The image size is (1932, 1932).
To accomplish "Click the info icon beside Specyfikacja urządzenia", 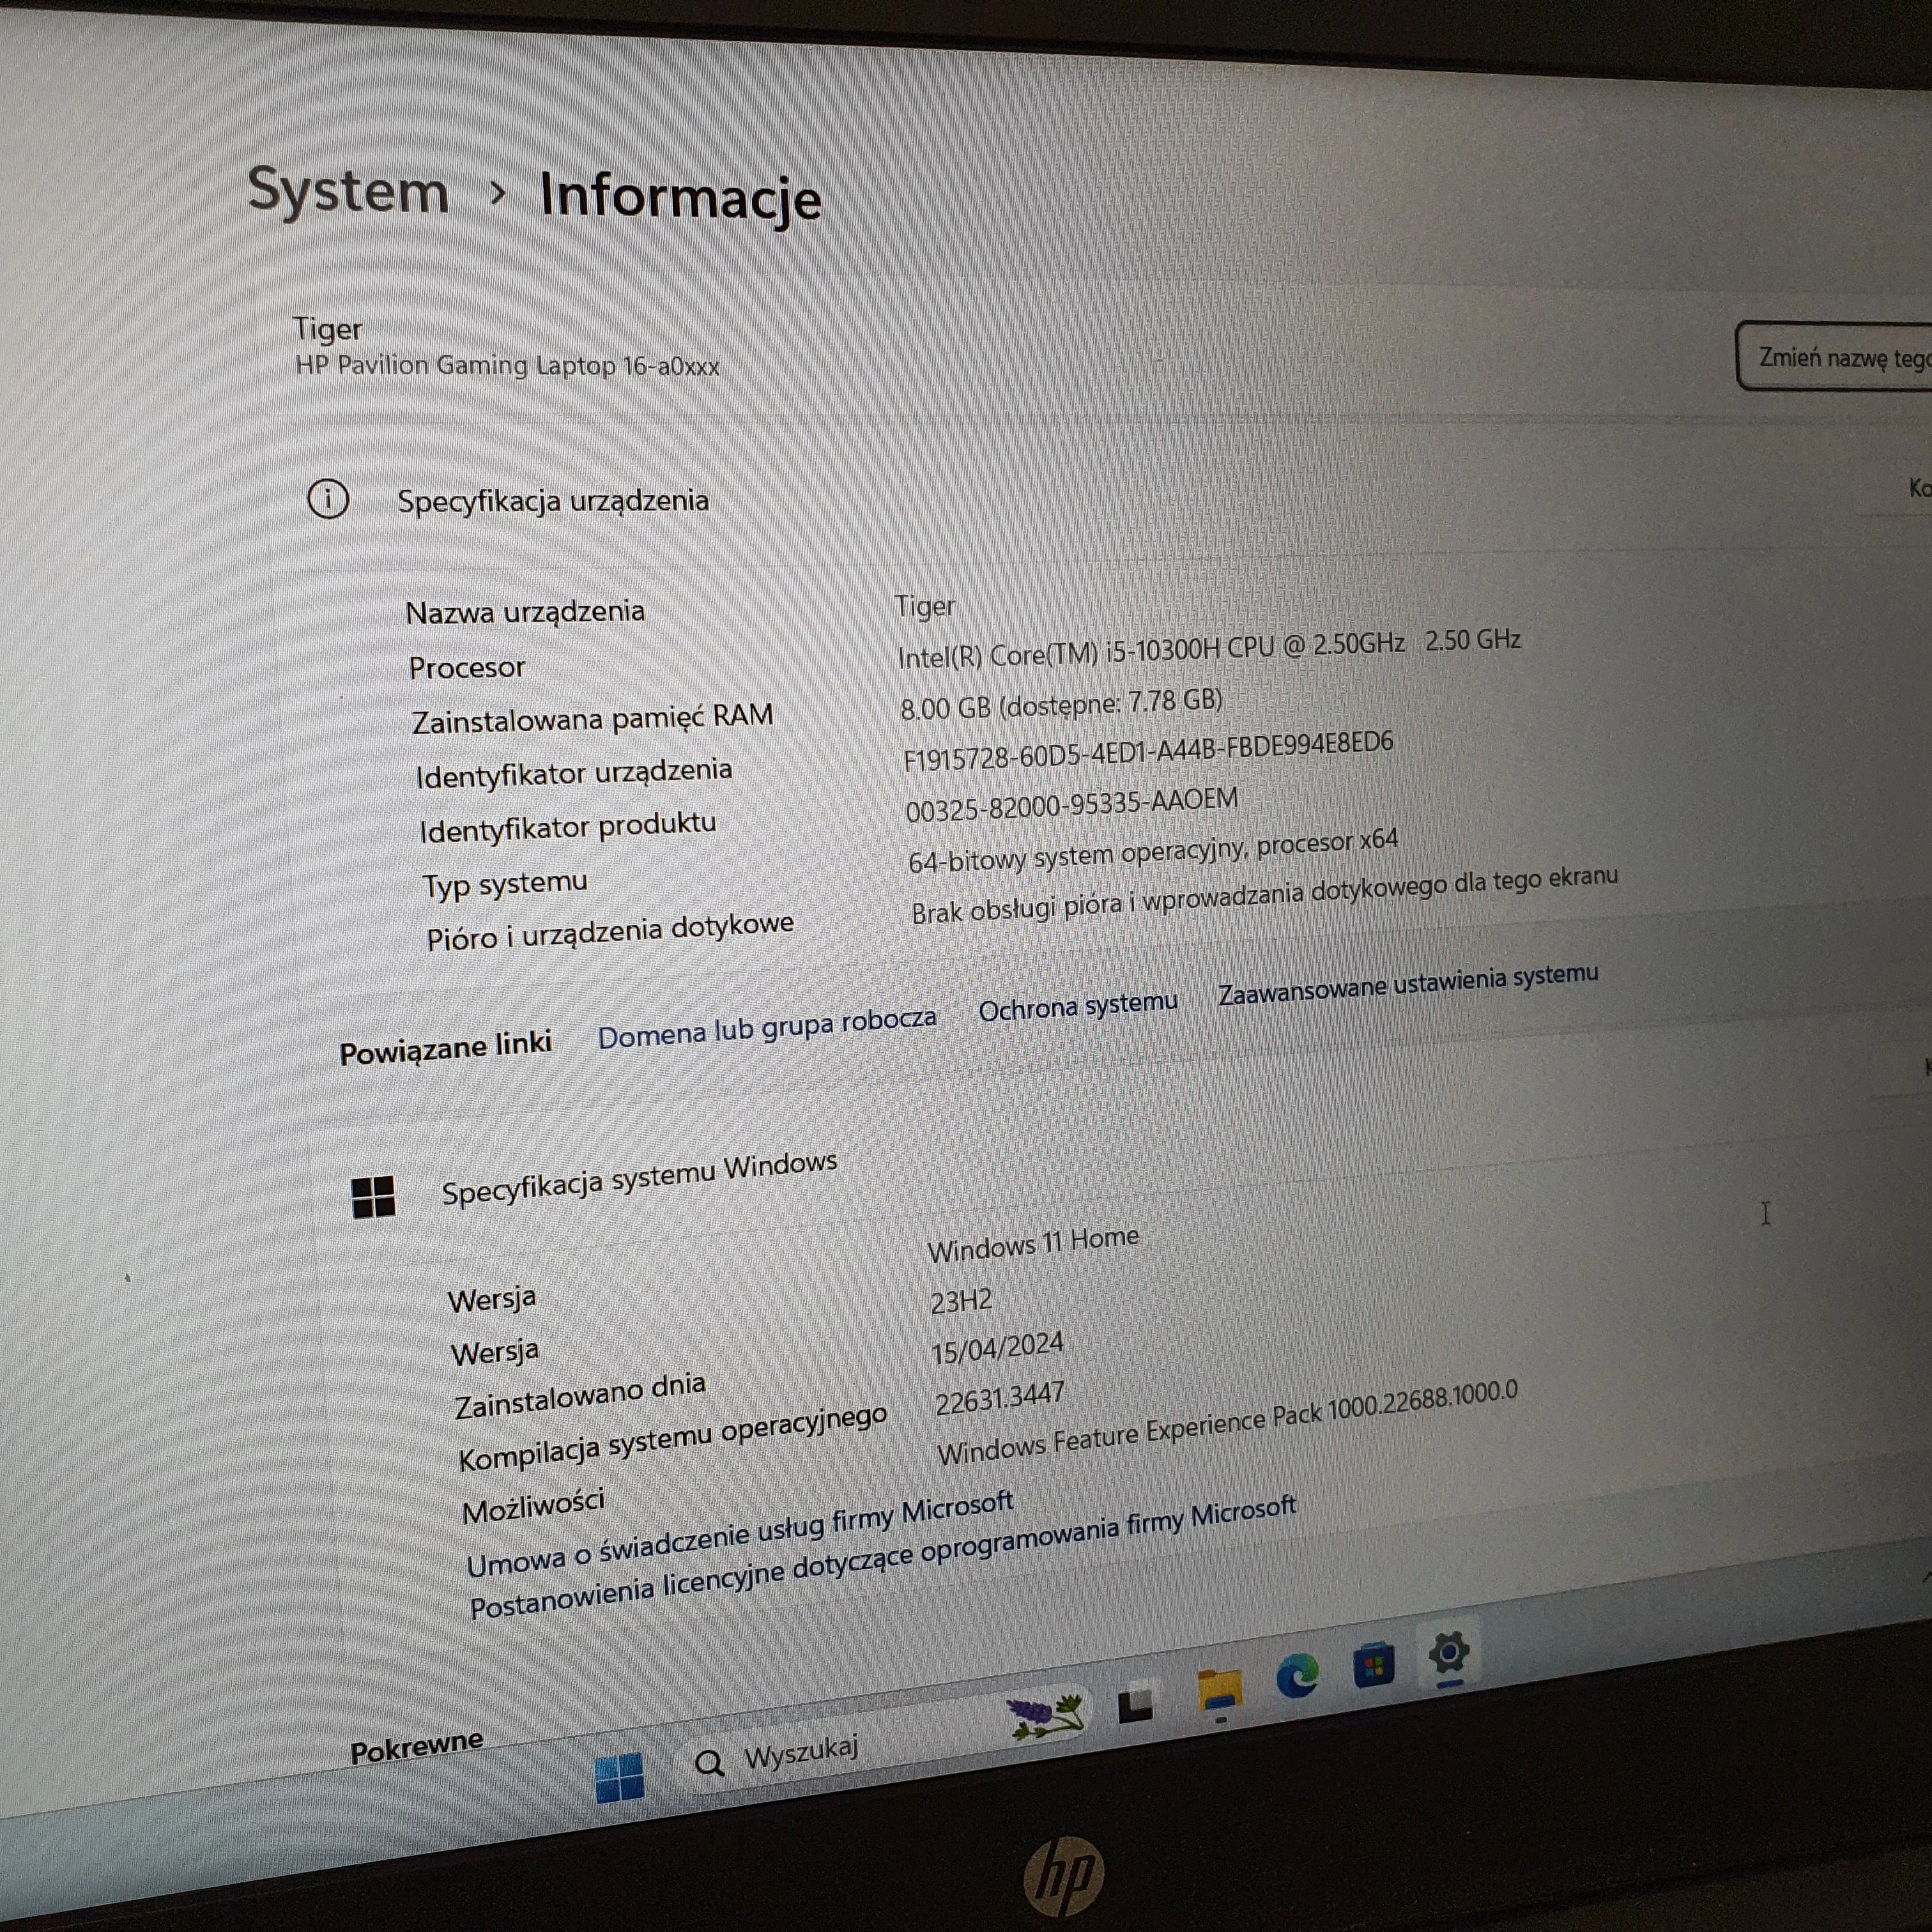I will pos(328,498).
